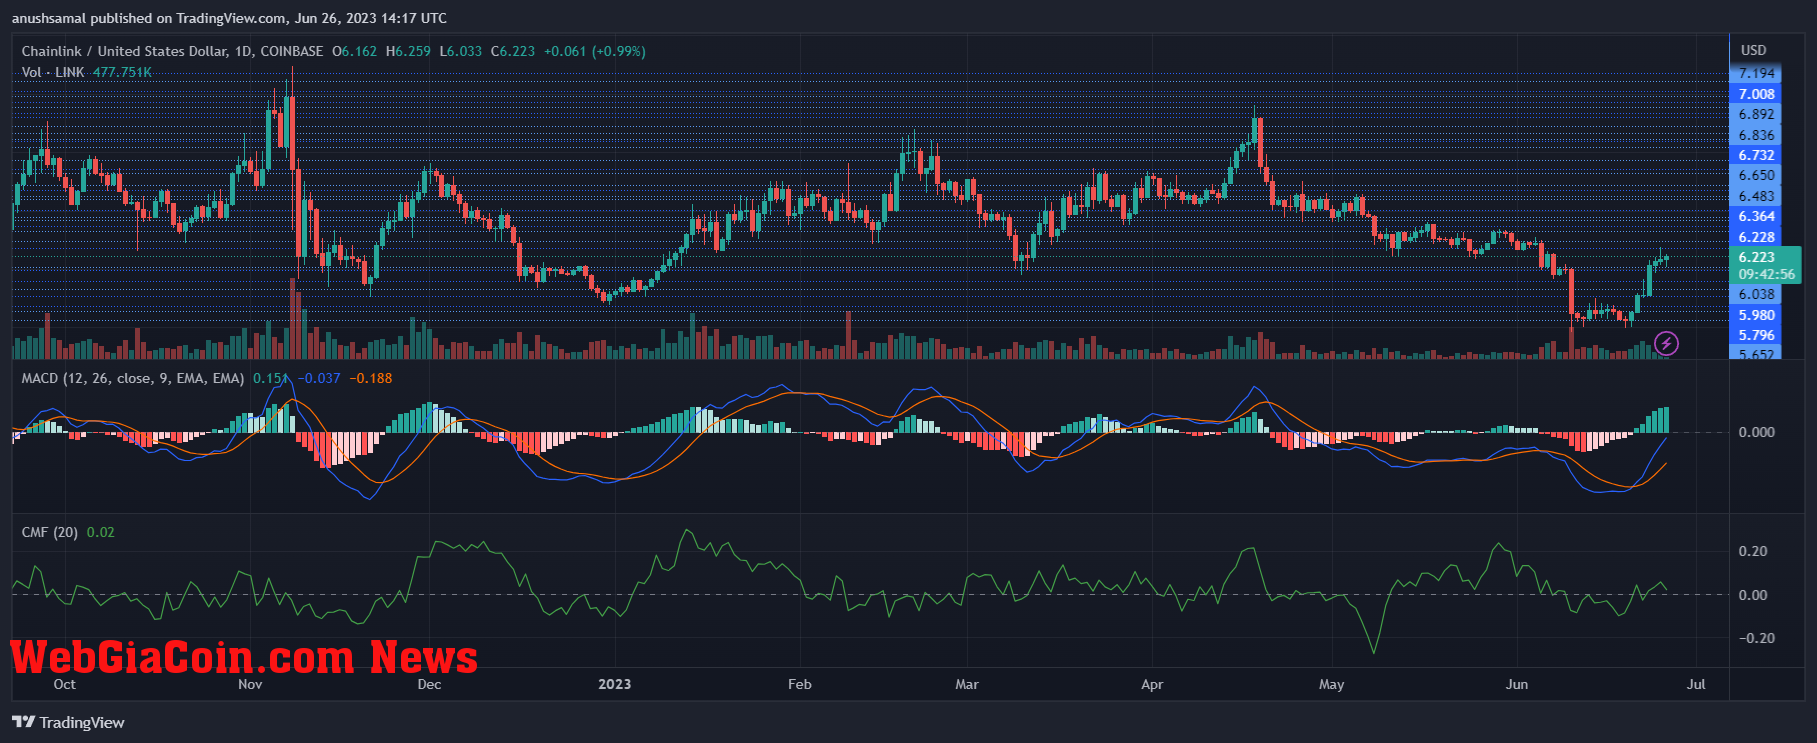Screen dimensions: 1817x743
Task: Click the Nov label on the time axis
Action: 250,684
